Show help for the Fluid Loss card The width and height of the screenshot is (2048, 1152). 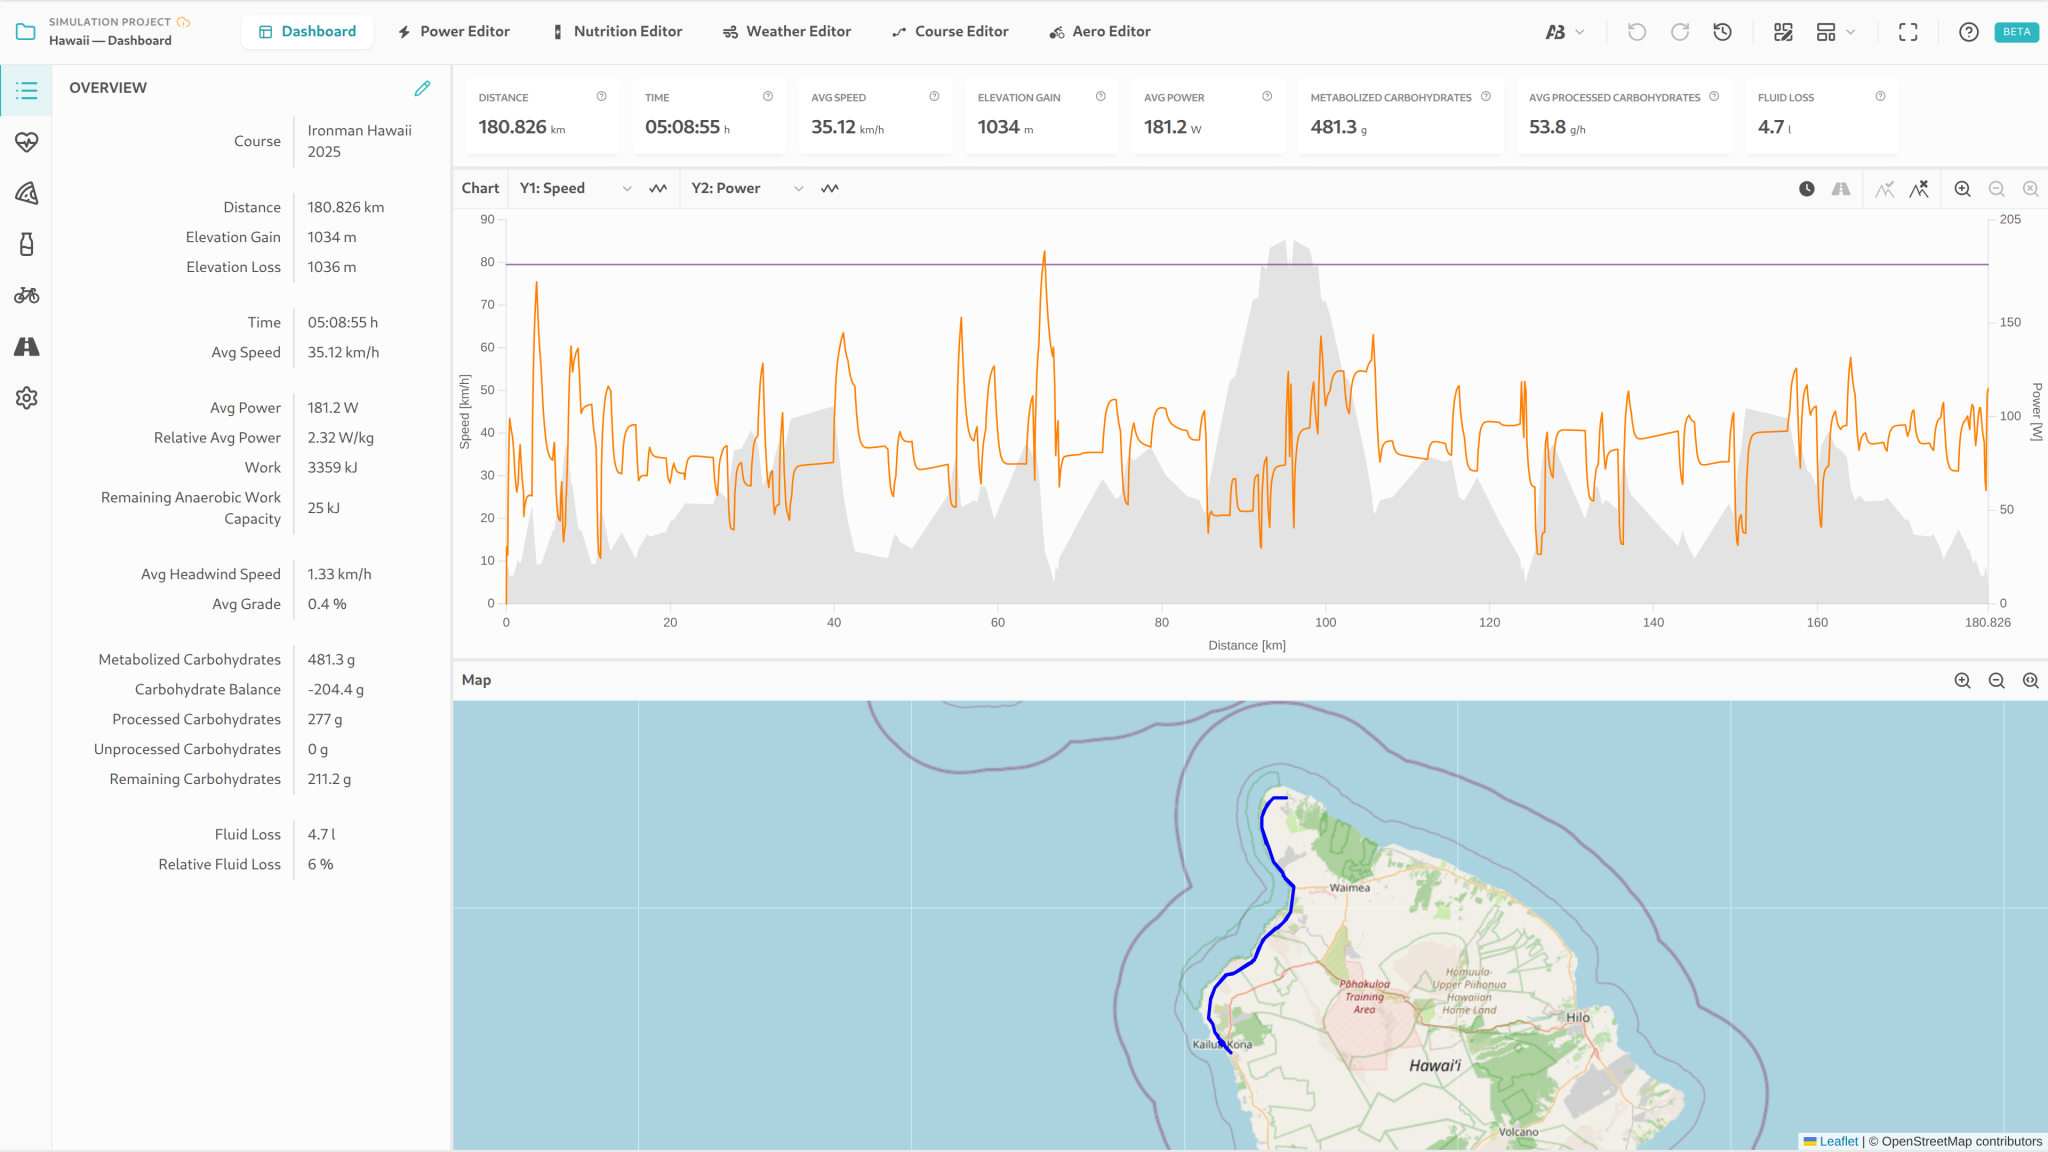tap(1881, 97)
